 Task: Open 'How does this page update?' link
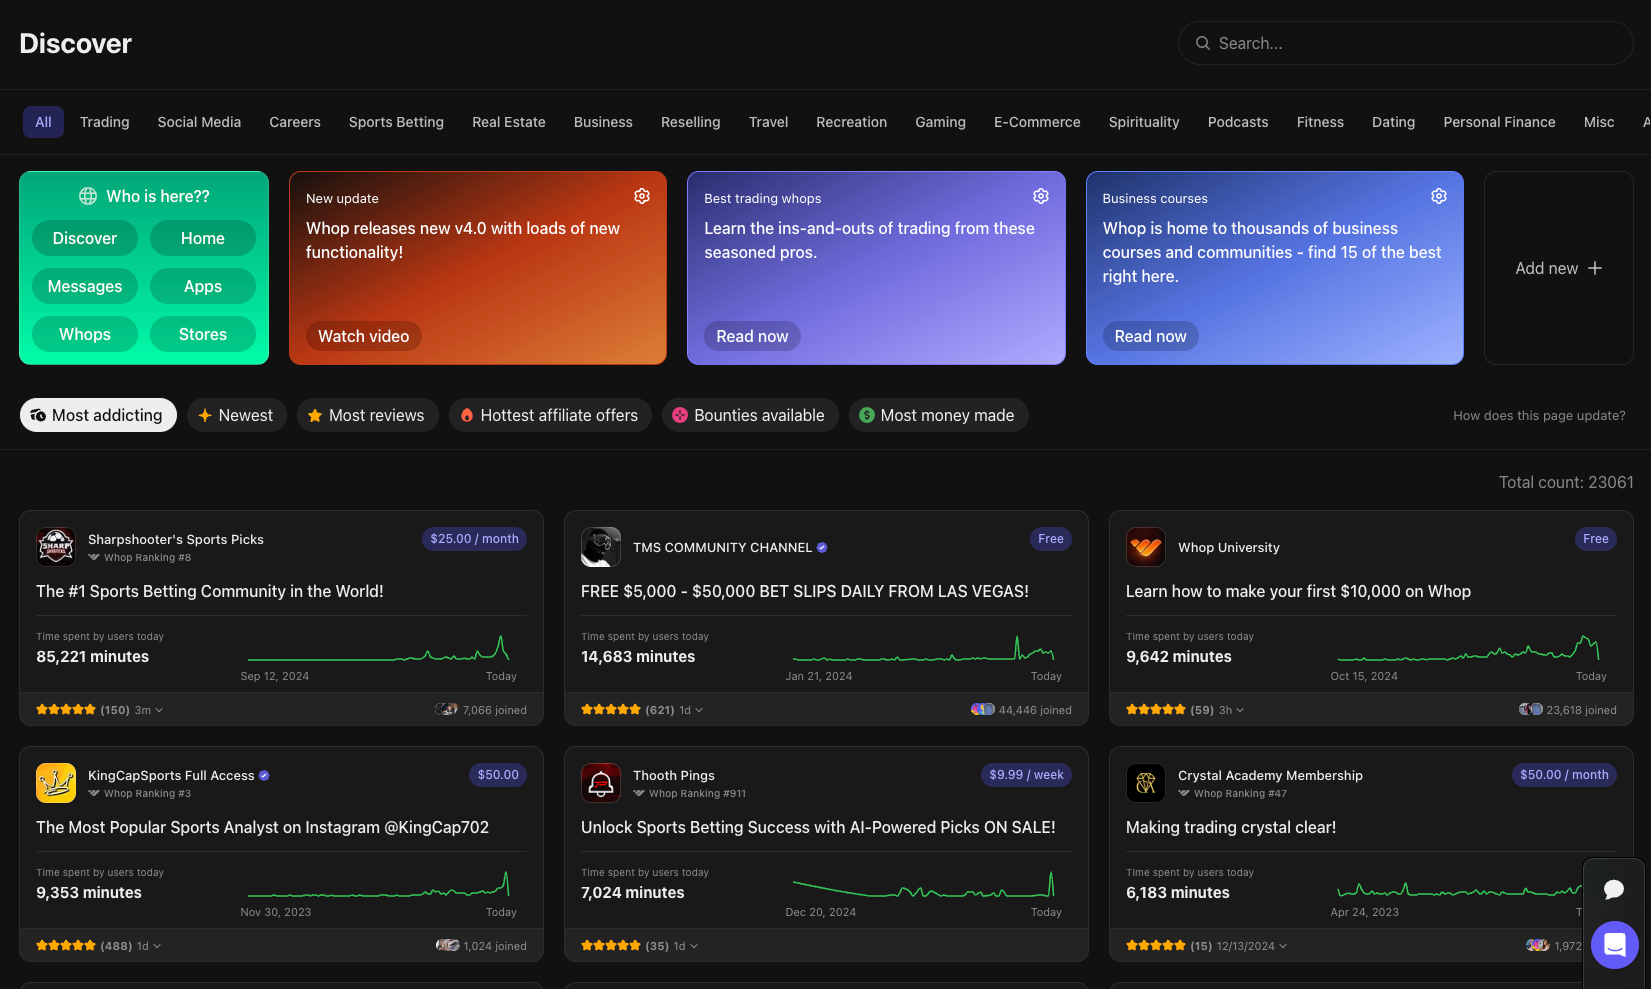click(1539, 415)
